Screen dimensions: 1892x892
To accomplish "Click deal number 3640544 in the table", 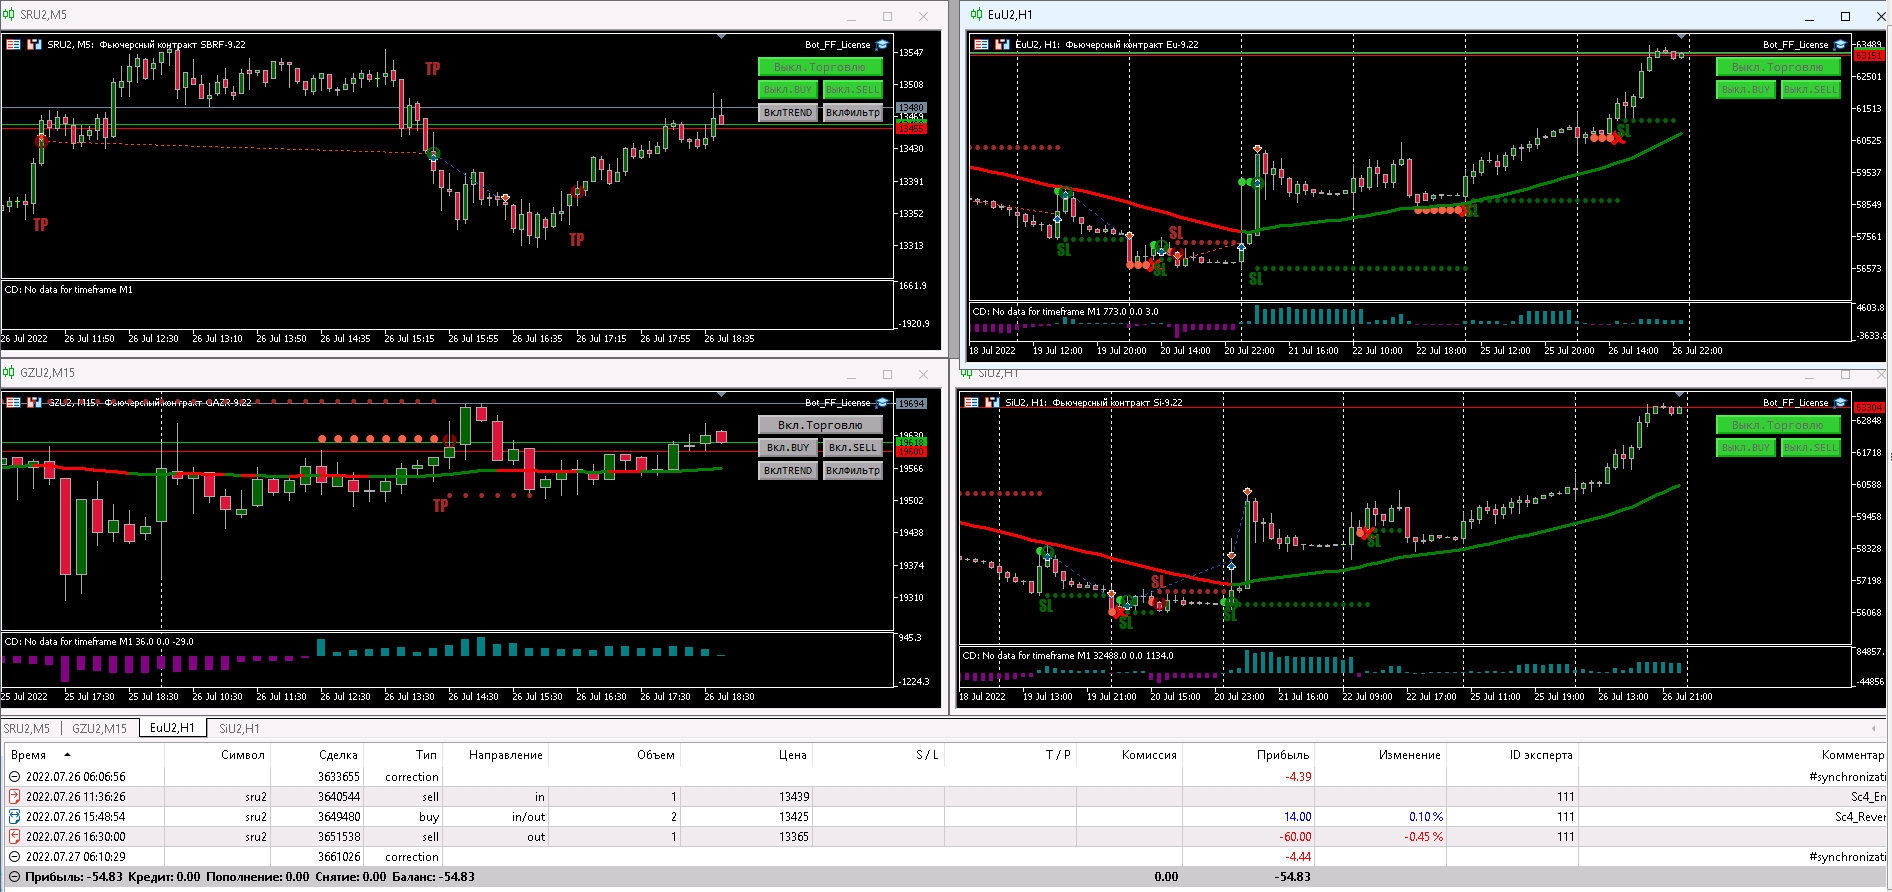I will tap(339, 797).
